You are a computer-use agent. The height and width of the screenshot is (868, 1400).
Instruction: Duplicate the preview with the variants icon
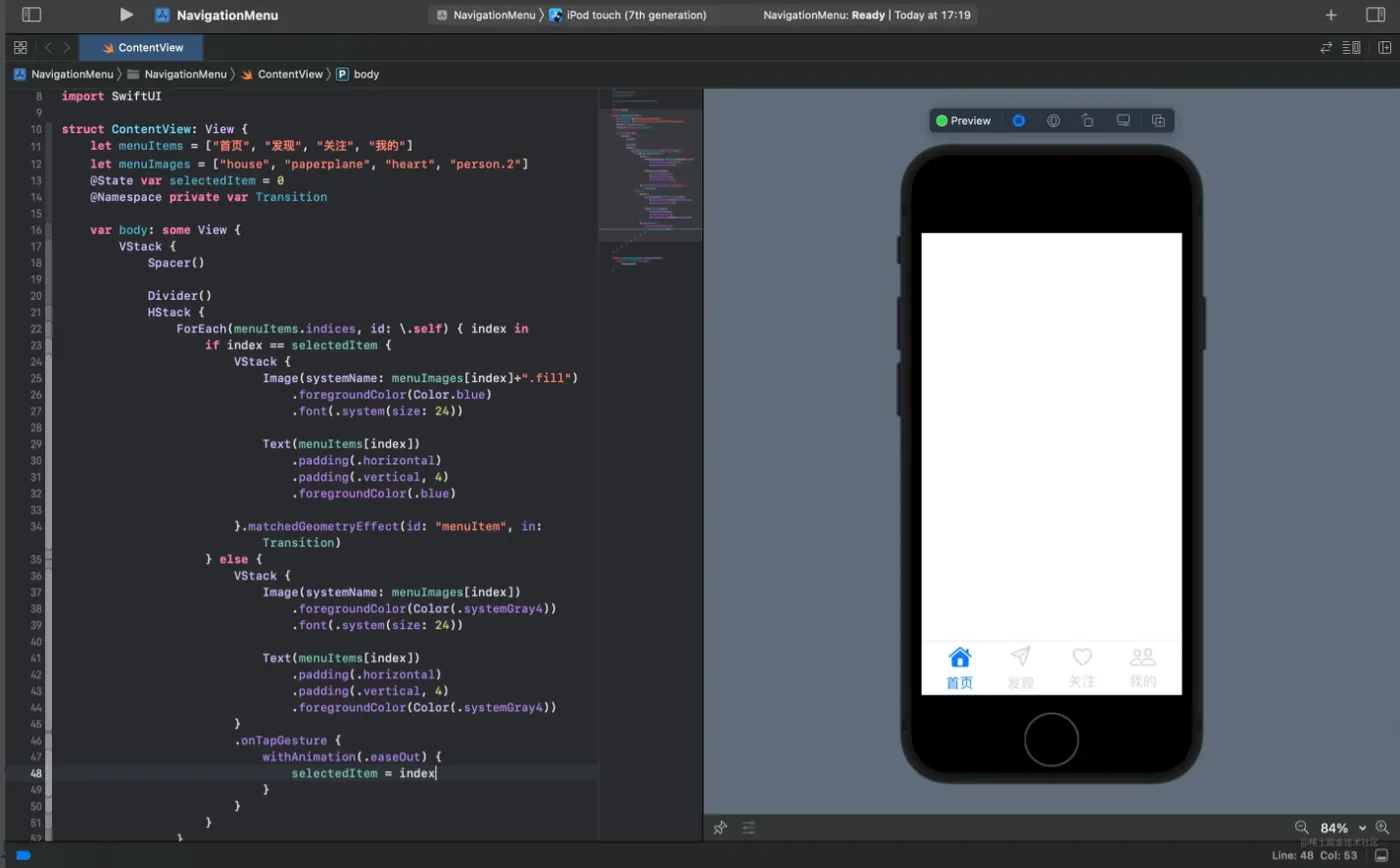pyautogui.click(x=1158, y=121)
